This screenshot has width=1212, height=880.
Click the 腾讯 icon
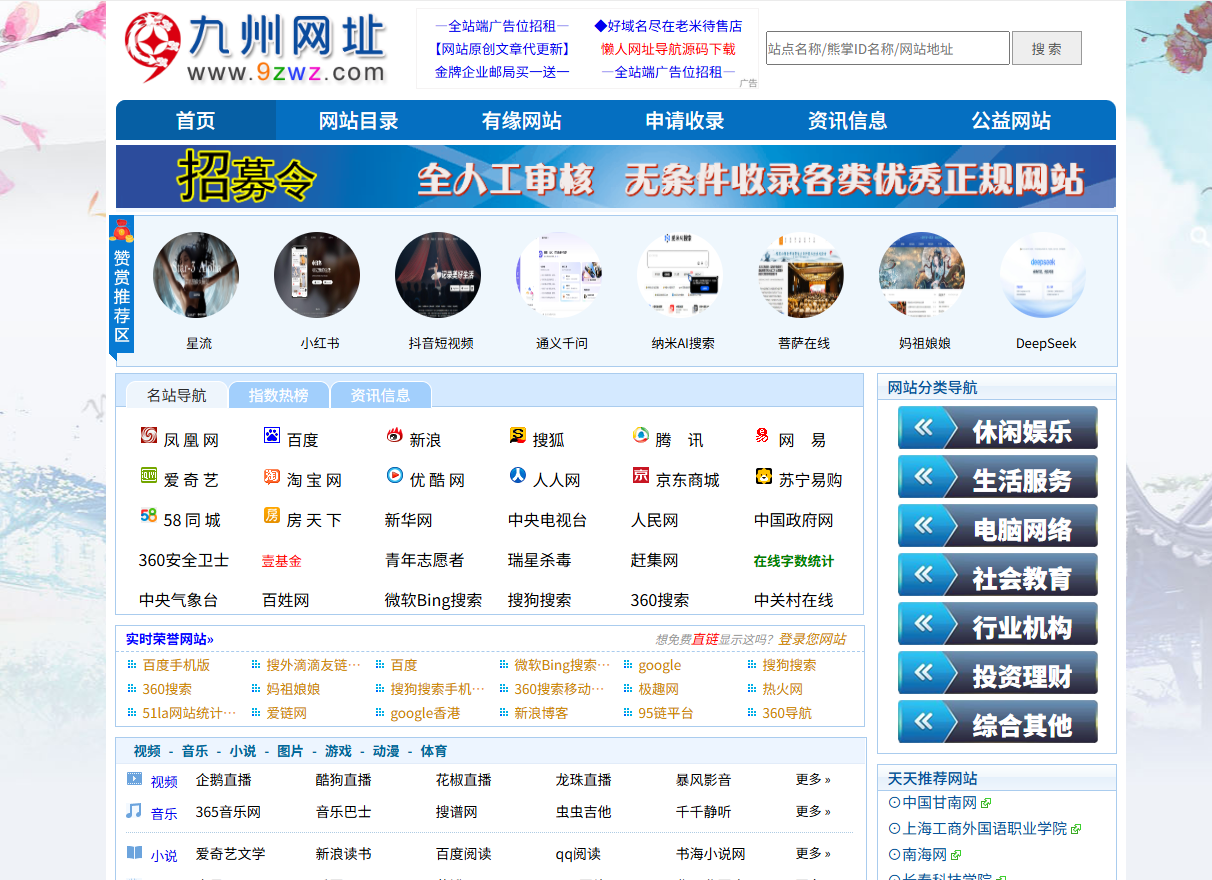pos(641,435)
